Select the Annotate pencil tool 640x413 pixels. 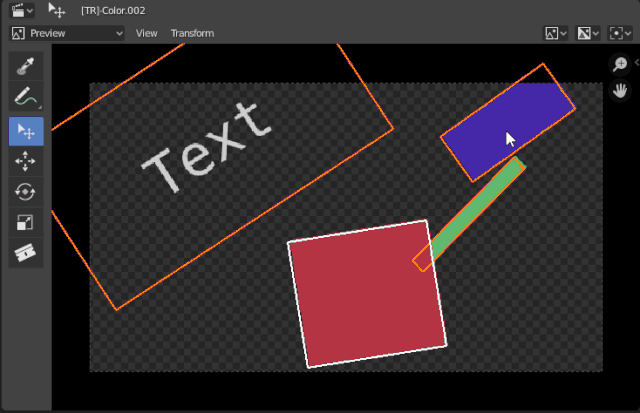26,96
